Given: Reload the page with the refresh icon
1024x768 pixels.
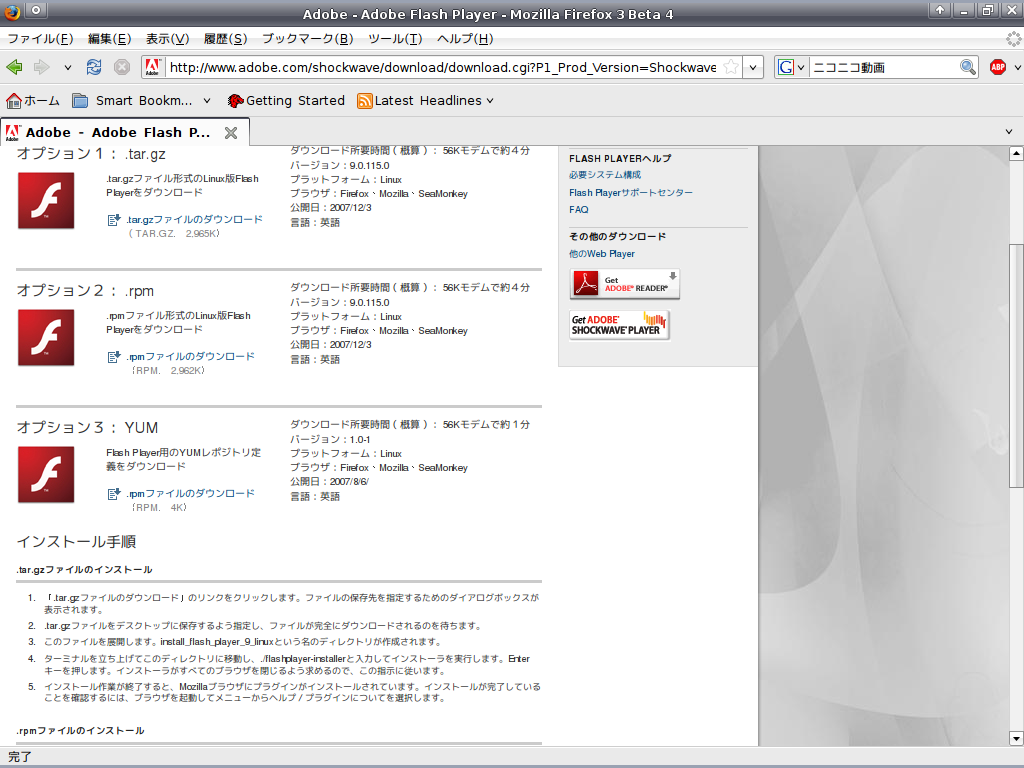Looking at the screenshot, I should pyautogui.click(x=94, y=67).
